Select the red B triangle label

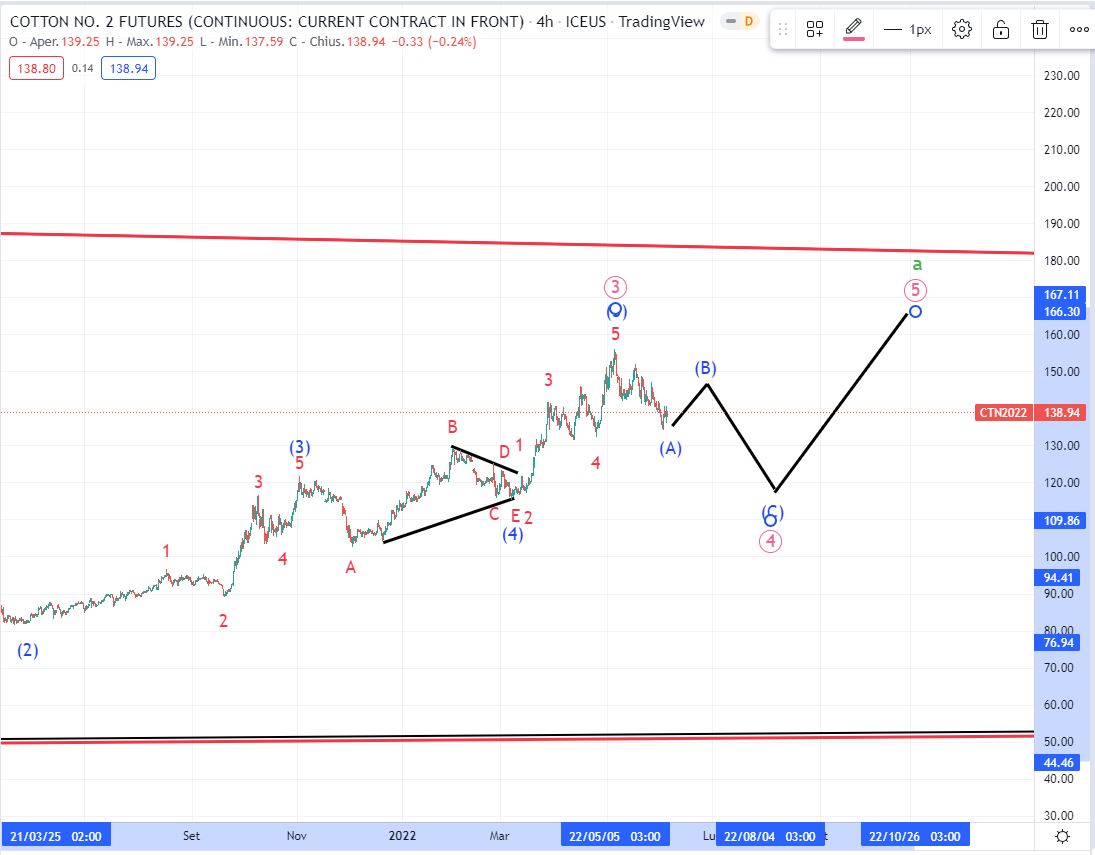tap(453, 427)
